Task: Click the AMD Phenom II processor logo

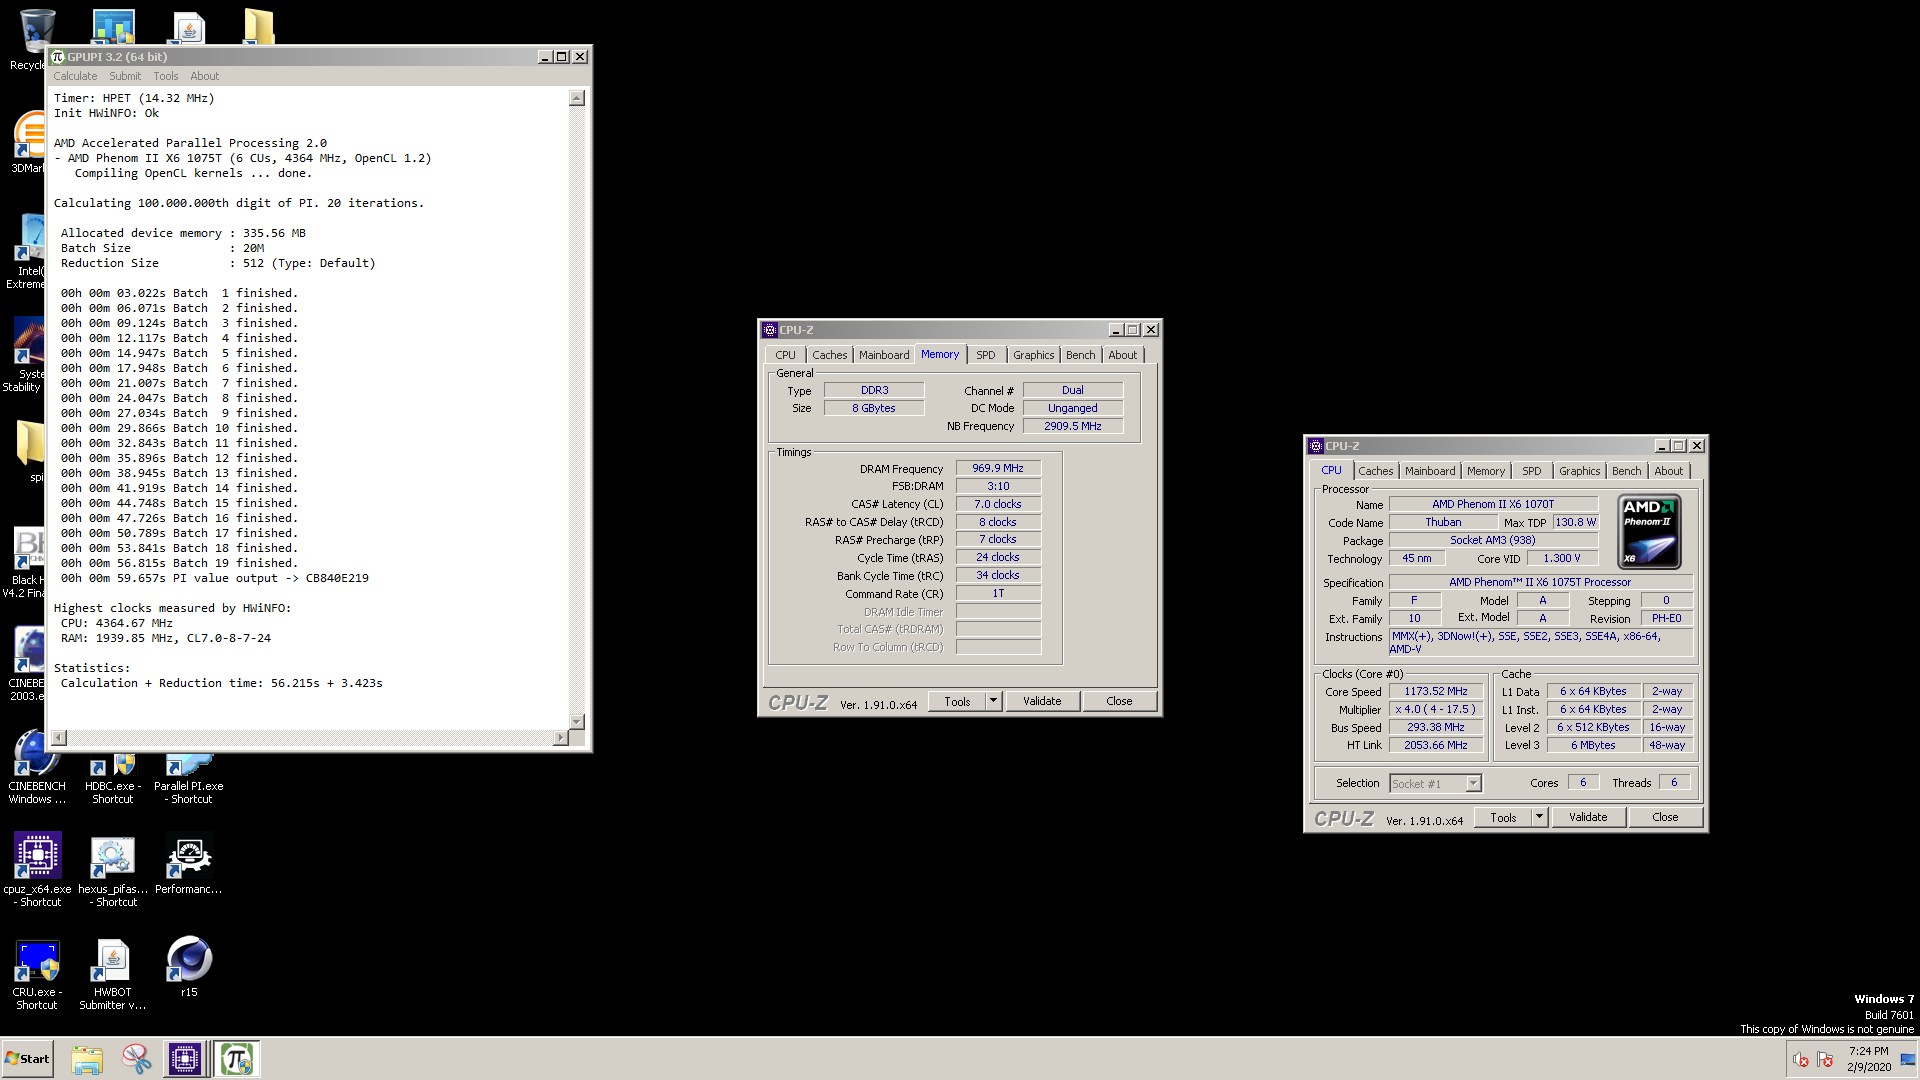Action: pyautogui.click(x=1649, y=532)
